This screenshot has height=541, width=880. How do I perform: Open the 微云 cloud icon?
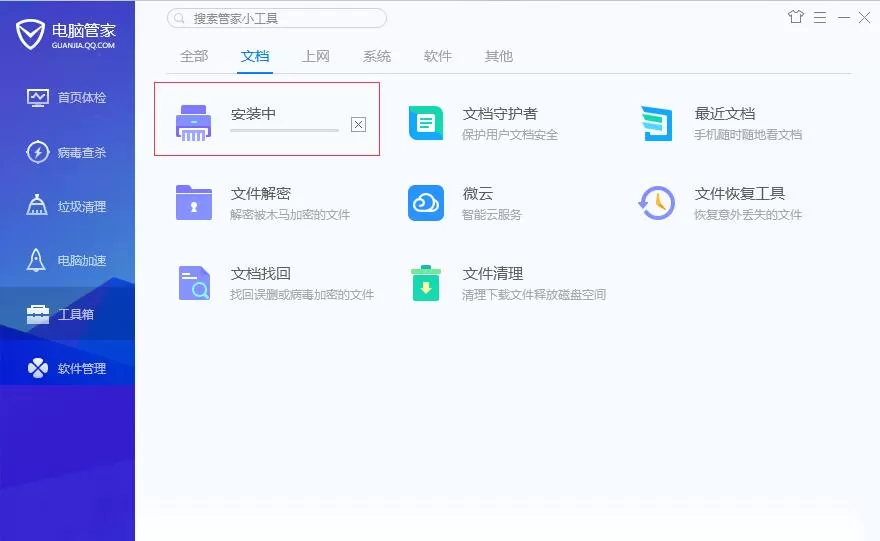point(425,203)
